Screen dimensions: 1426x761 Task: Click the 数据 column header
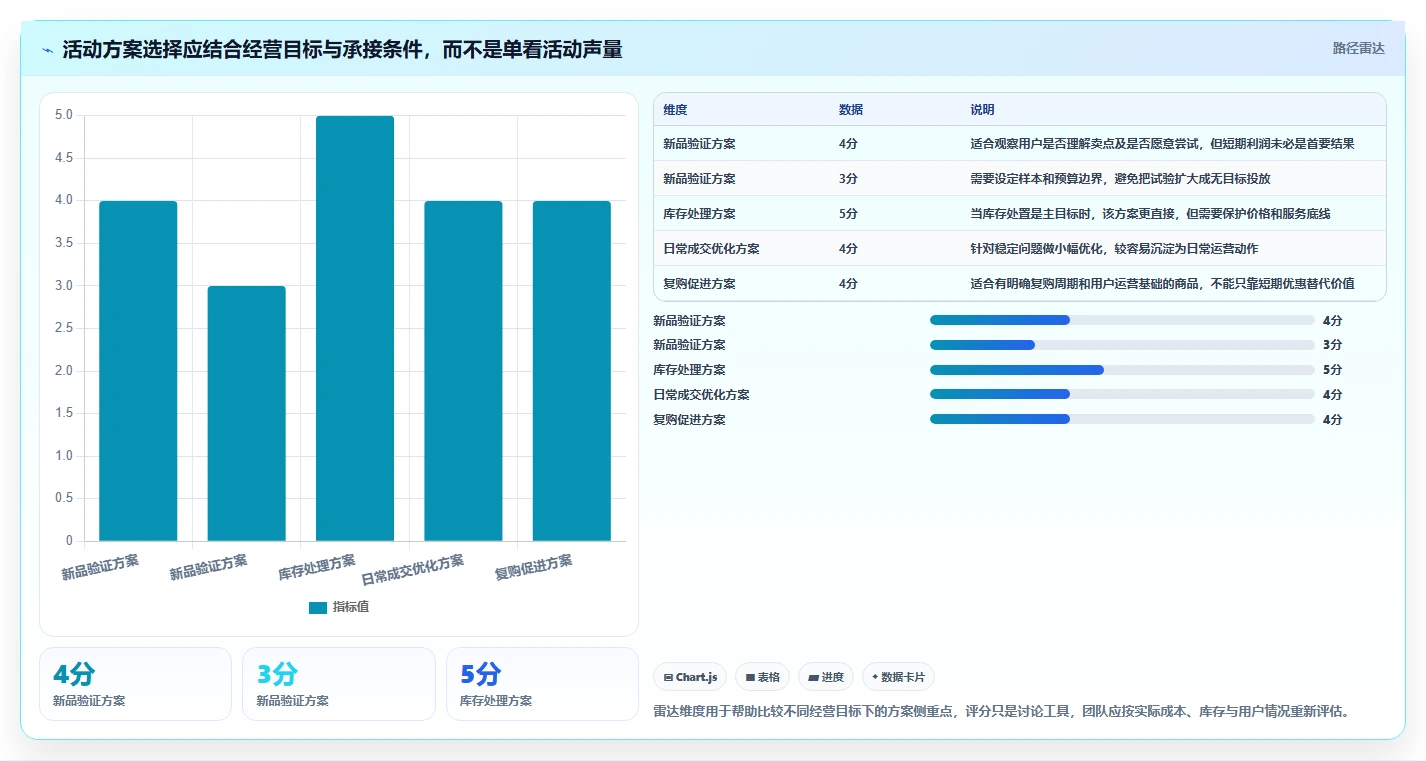click(851, 110)
